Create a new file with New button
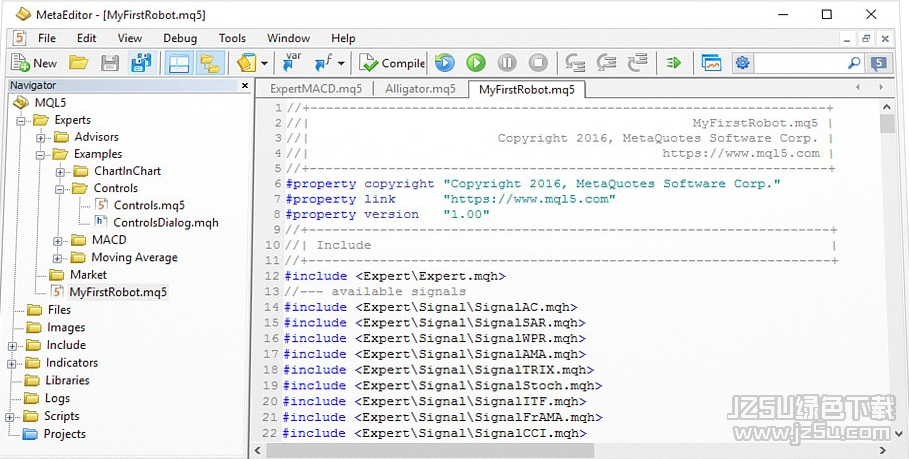The image size is (909, 459). tap(34, 63)
